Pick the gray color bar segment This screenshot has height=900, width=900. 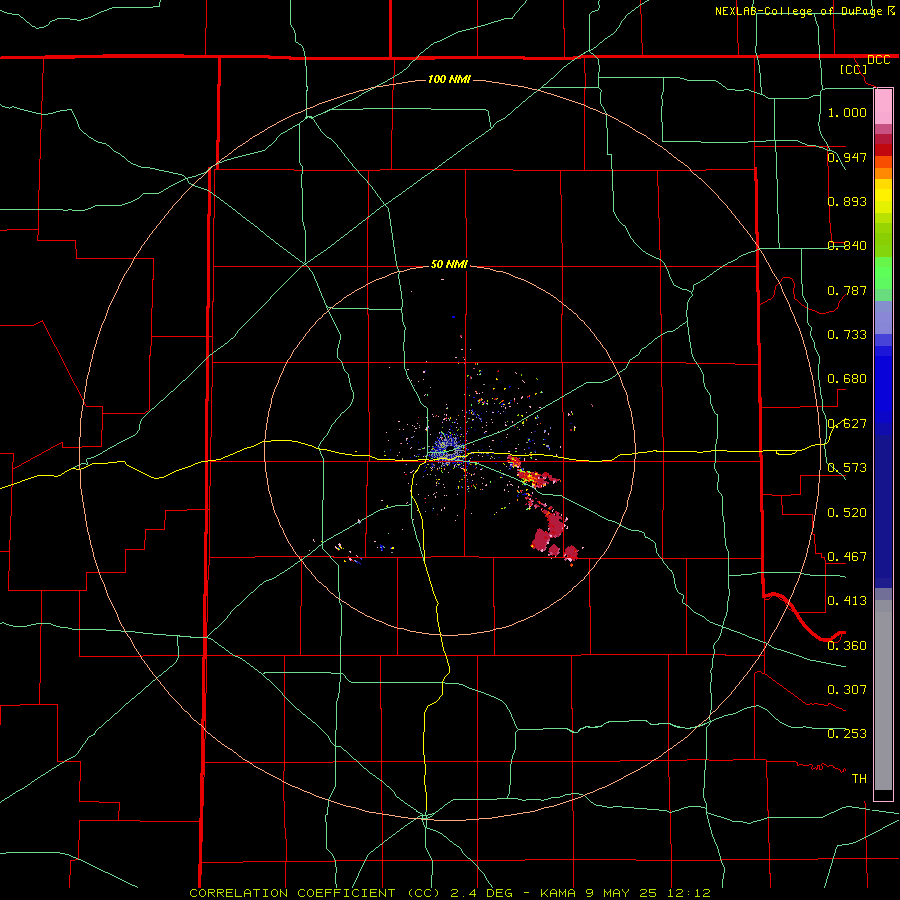tap(883, 695)
